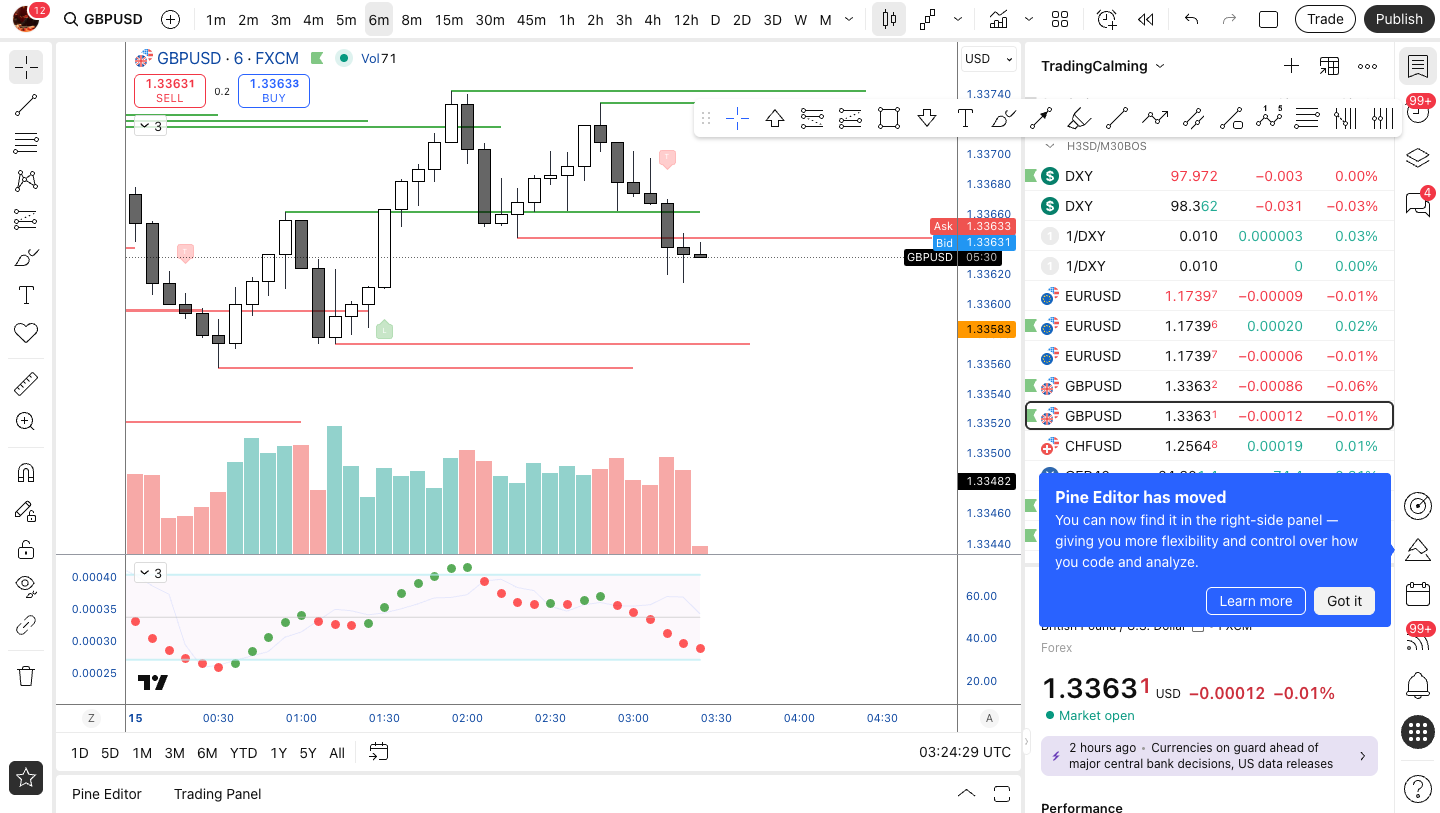Open the forecasting and measurement tools
Screen dimensions: 1440x813
(26, 219)
